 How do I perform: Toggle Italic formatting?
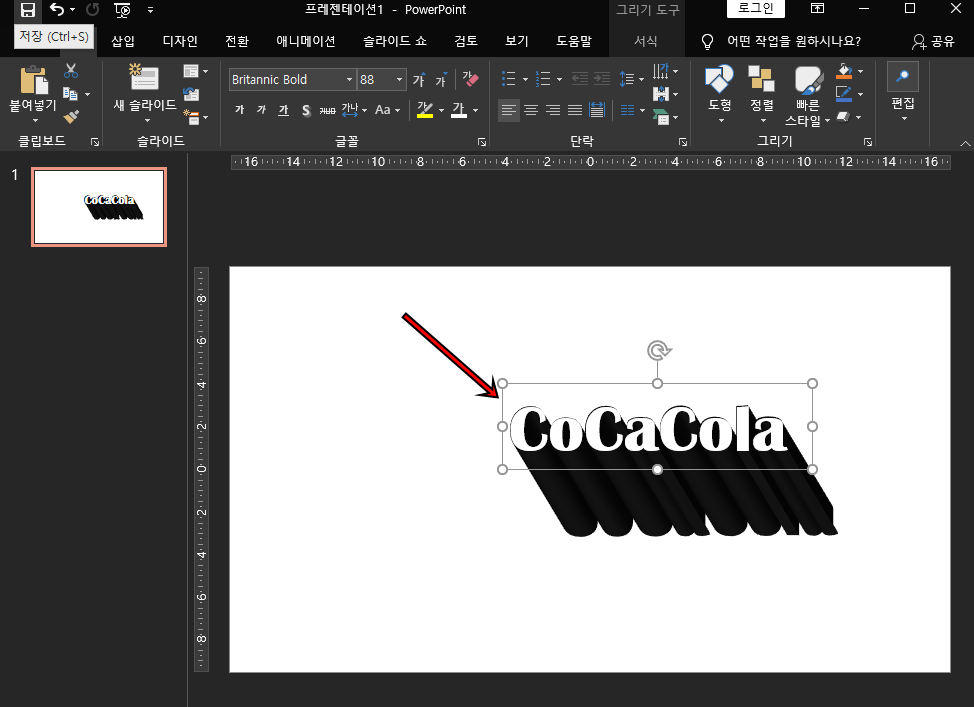[262, 110]
